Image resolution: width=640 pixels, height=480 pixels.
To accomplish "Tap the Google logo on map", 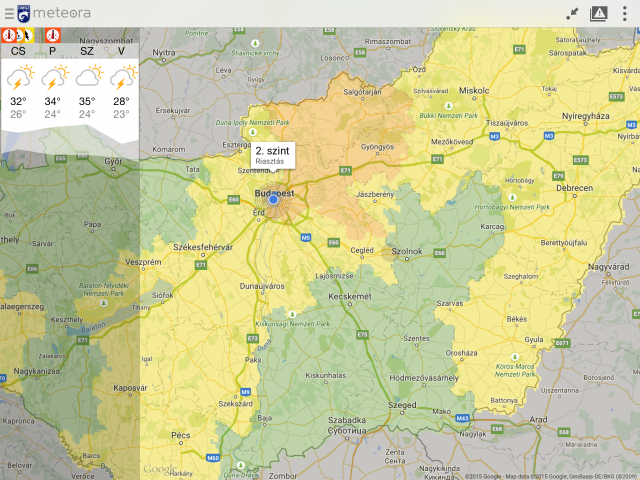I will (x=160, y=469).
